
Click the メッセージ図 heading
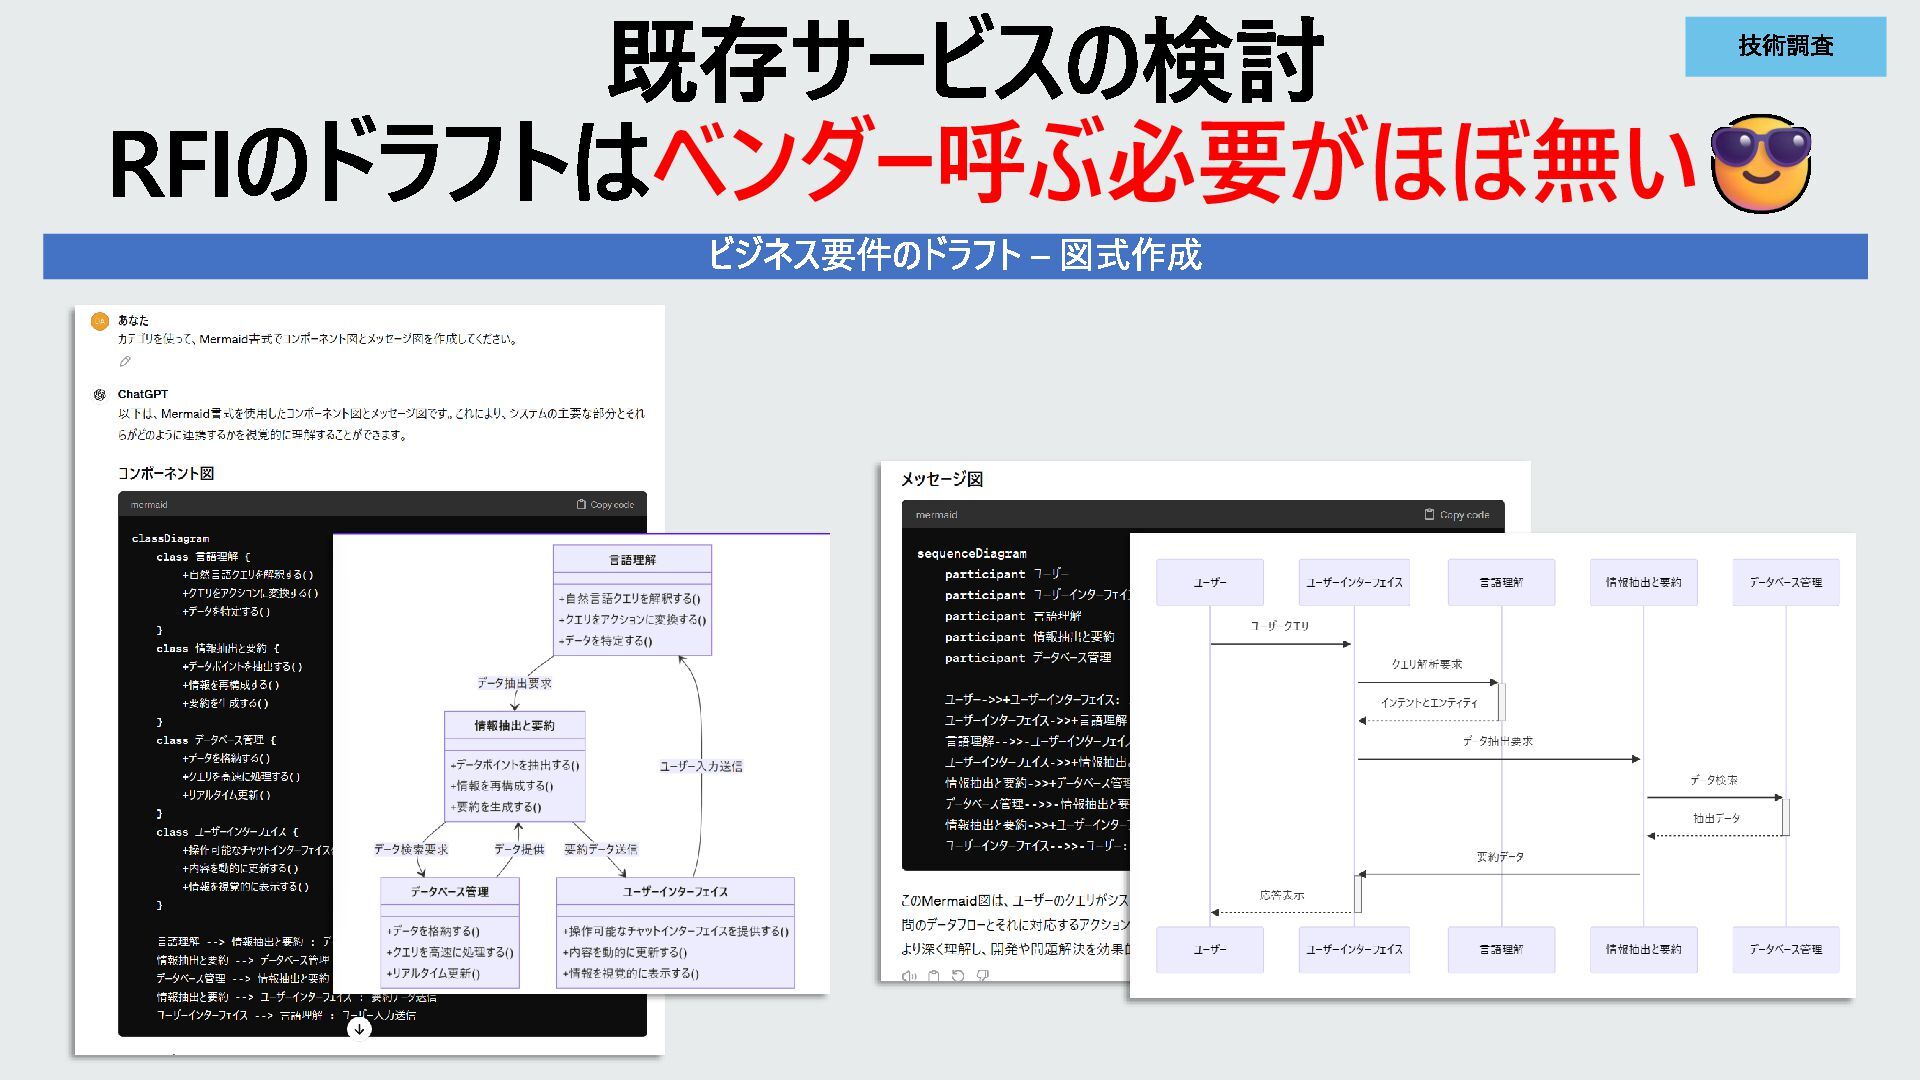click(x=941, y=479)
